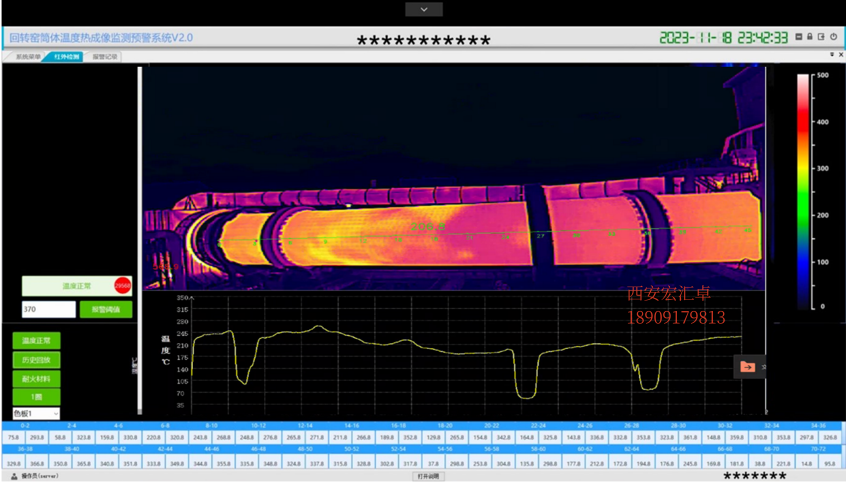Click the 326.8 temperature cell

830,438
